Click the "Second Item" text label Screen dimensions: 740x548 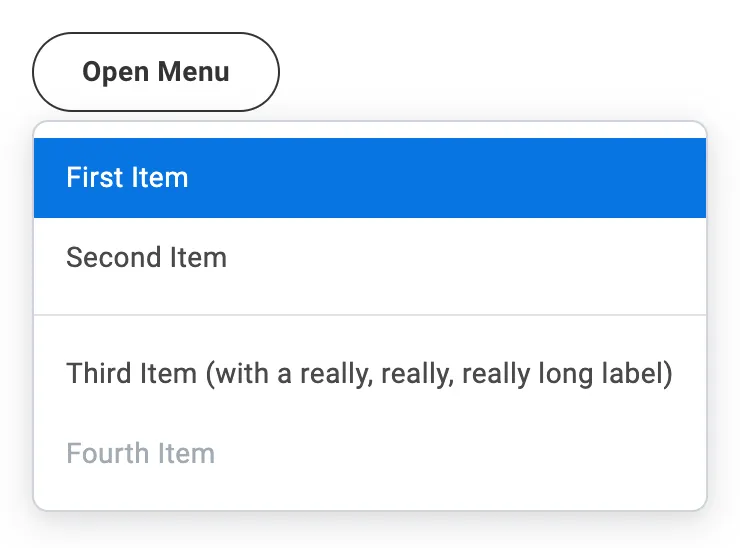(x=146, y=258)
